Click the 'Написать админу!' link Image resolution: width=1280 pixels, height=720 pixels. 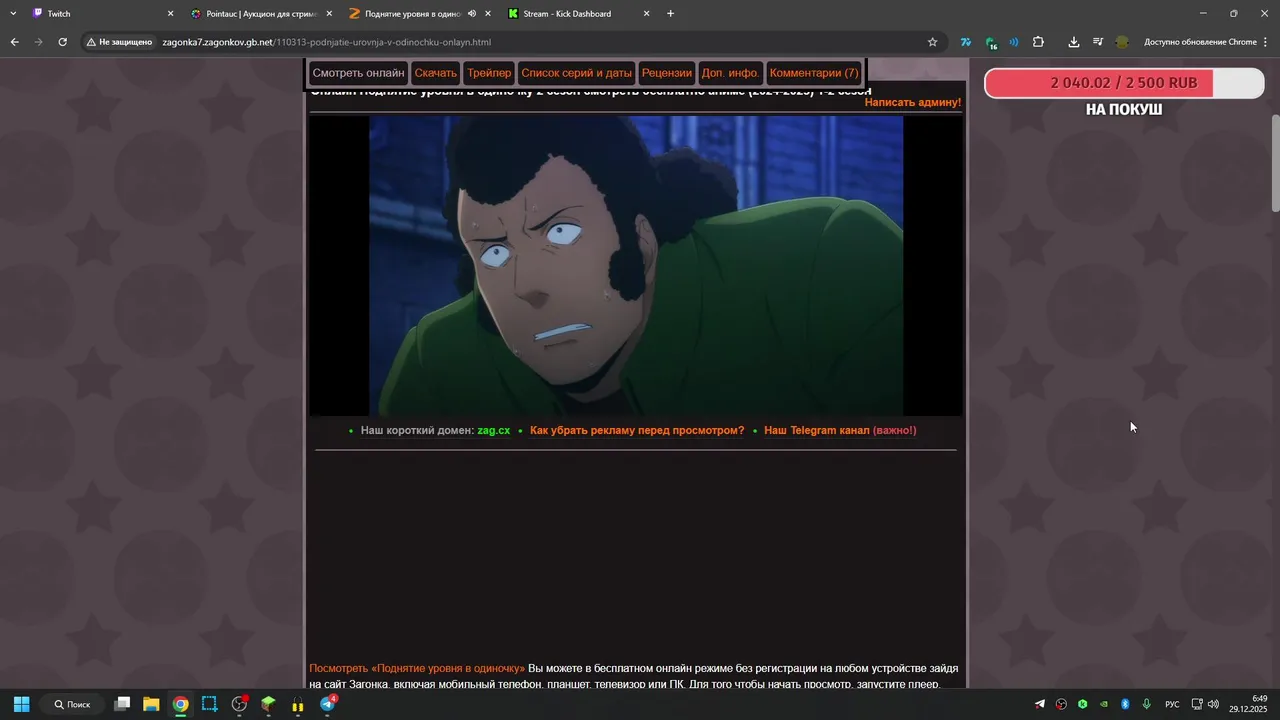[913, 102]
